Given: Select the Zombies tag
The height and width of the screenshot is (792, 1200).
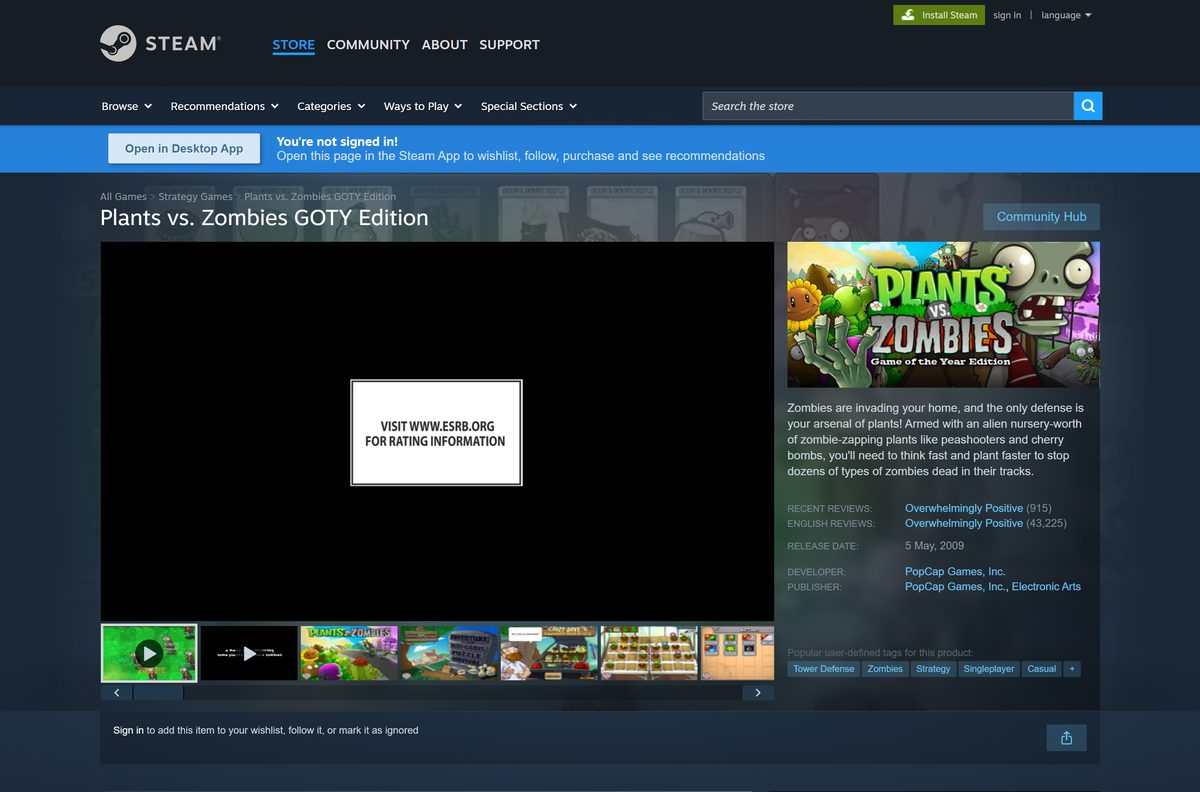Looking at the screenshot, I should coord(885,669).
